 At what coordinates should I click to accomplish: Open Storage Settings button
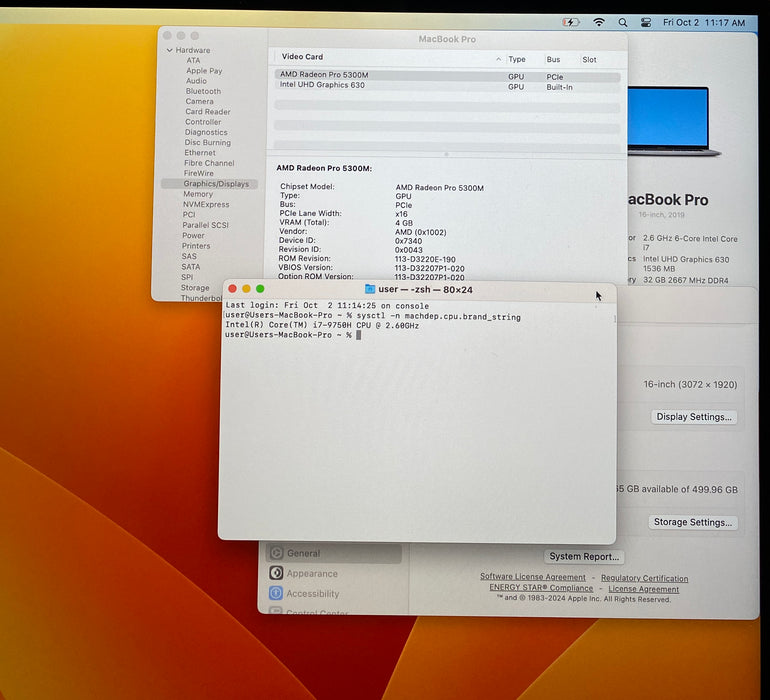[692, 522]
